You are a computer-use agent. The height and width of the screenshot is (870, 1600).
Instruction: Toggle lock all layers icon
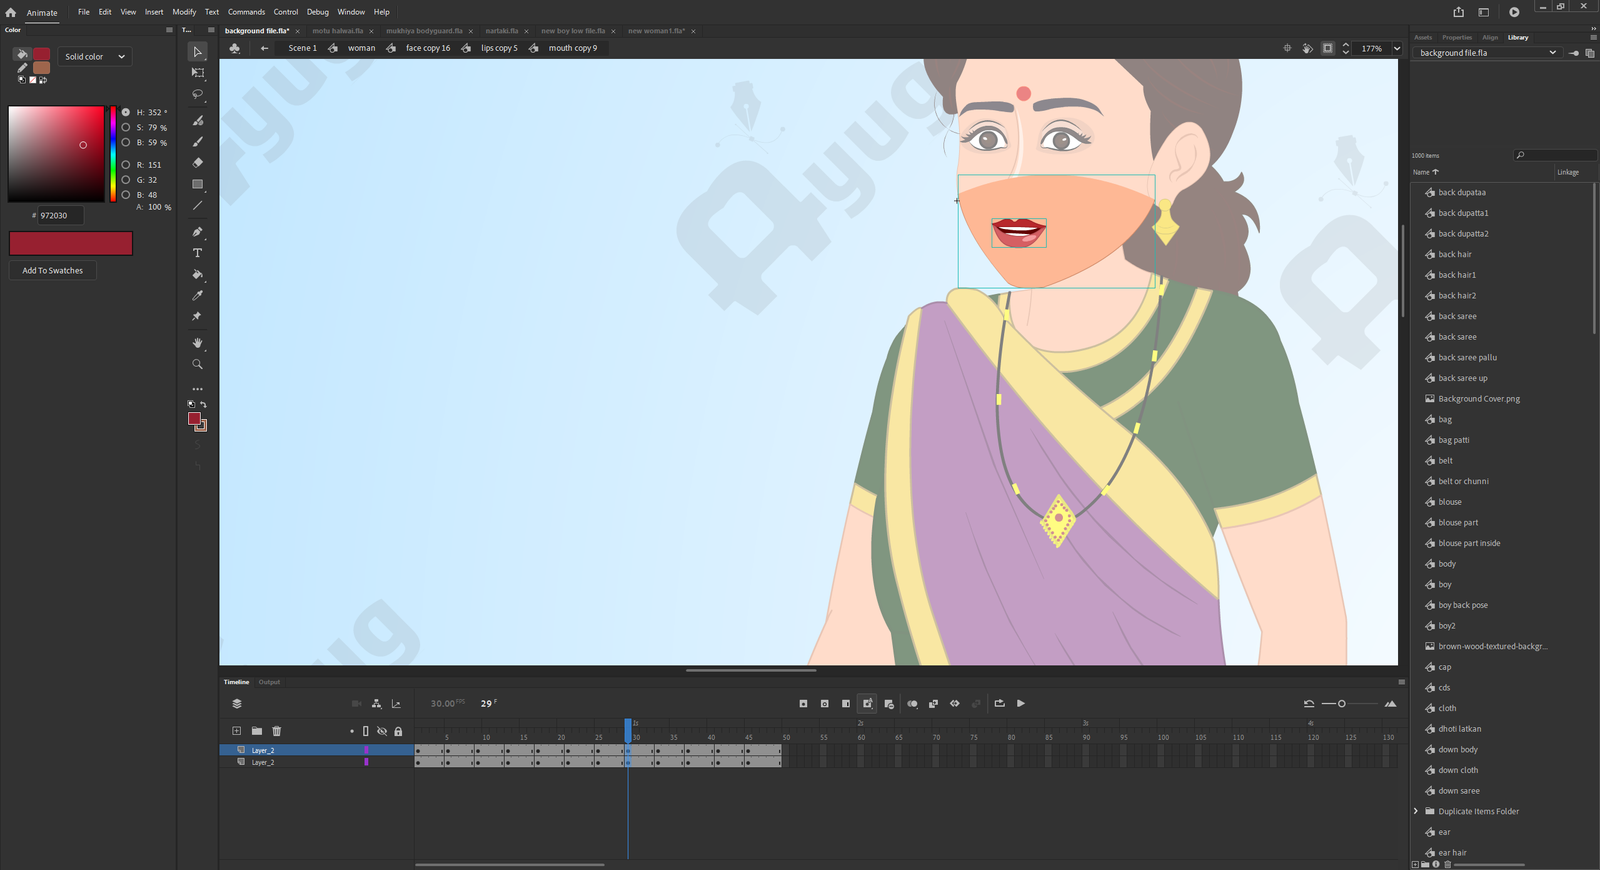coord(398,731)
